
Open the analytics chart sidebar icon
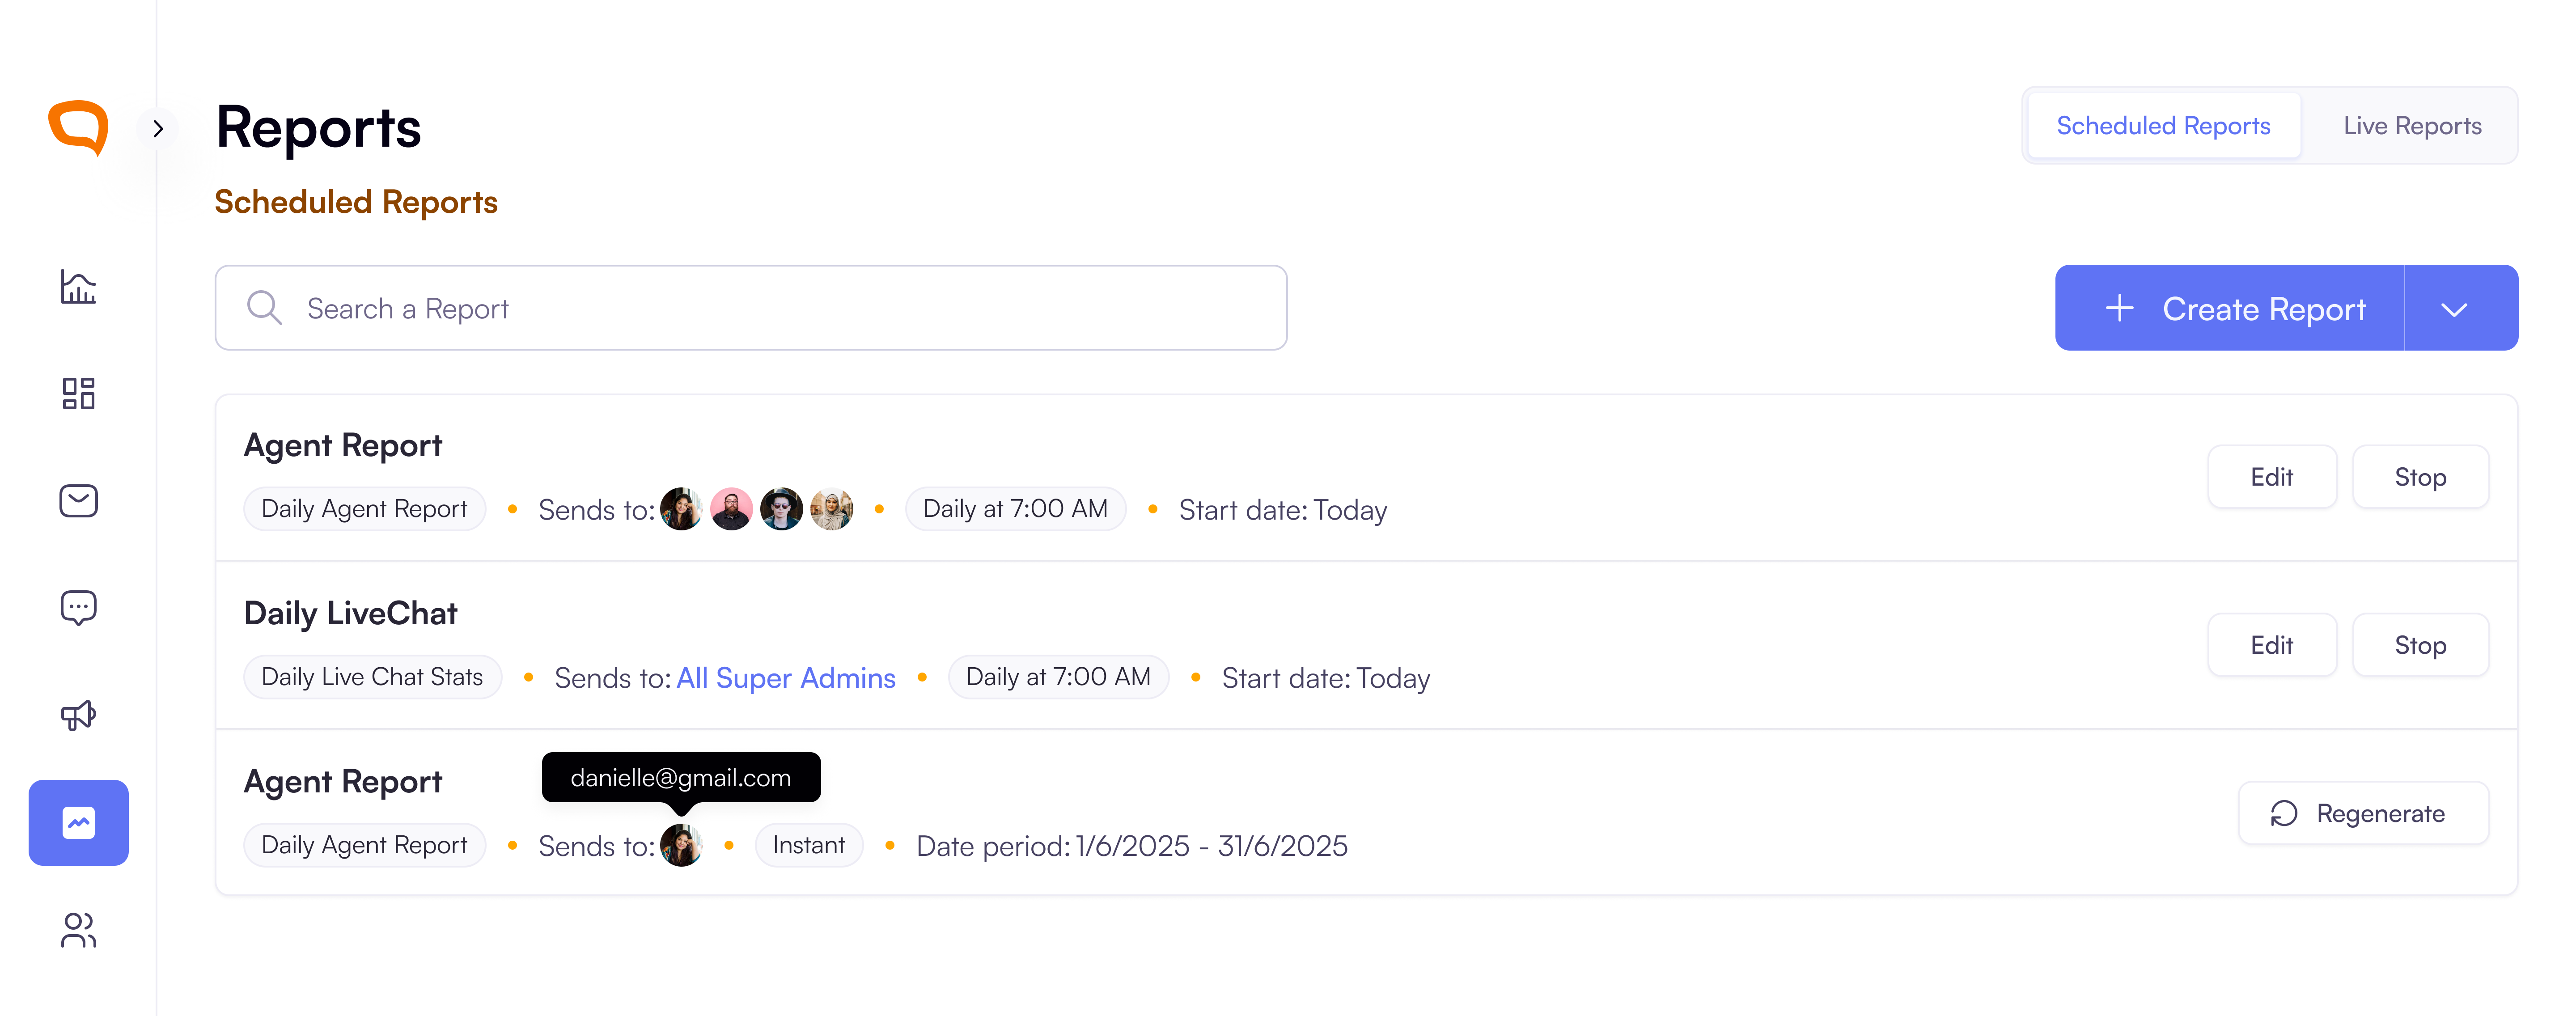tap(78, 287)
